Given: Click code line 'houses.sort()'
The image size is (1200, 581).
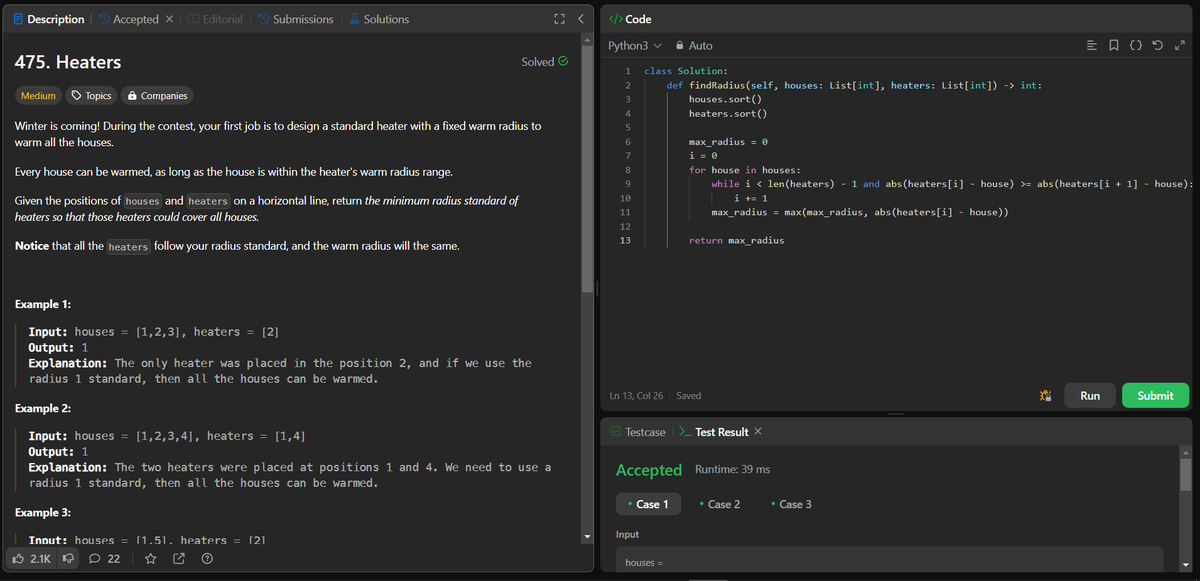Looking at the screenshot, I should coord(726,99).
